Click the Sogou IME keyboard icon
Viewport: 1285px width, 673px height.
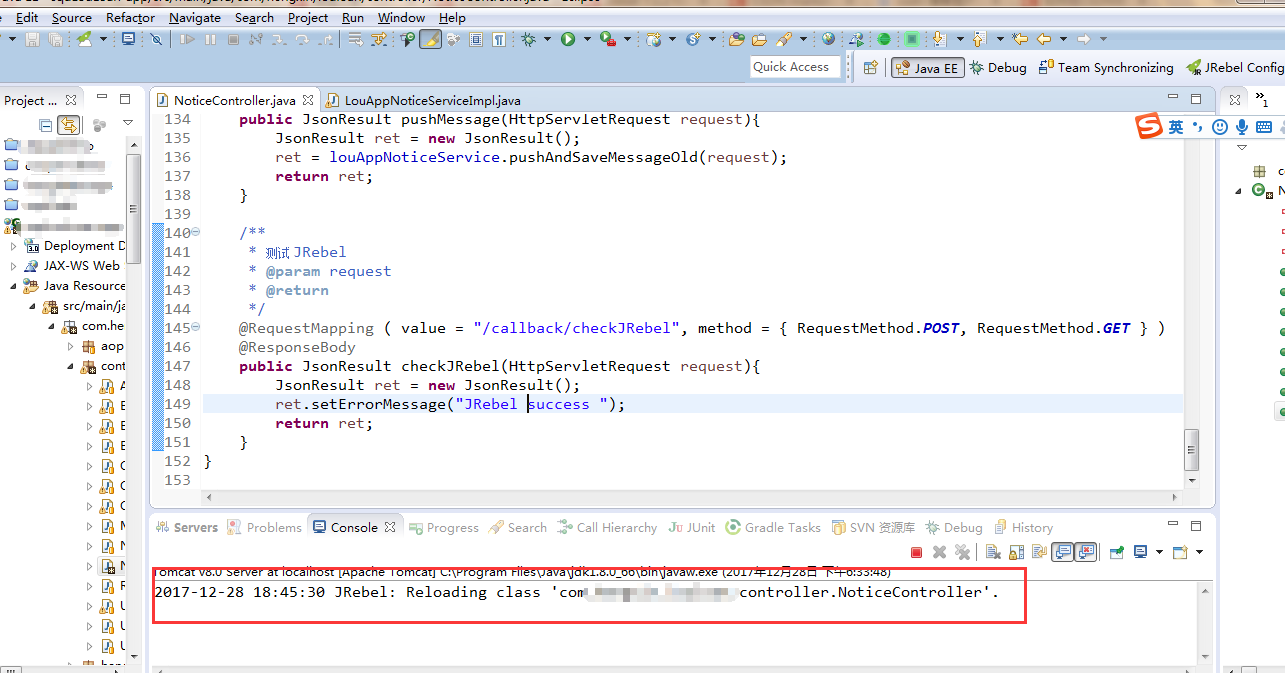[x=1264, y=127]
